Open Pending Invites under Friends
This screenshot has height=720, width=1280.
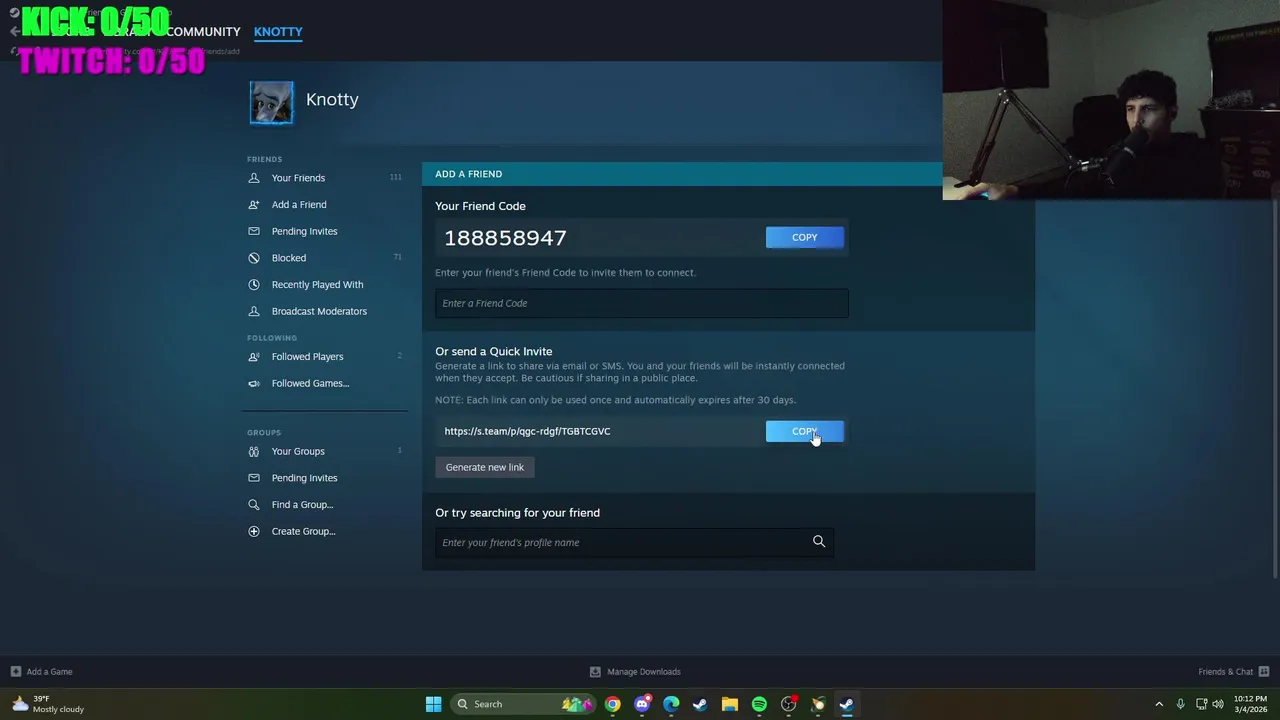point(304,231)
